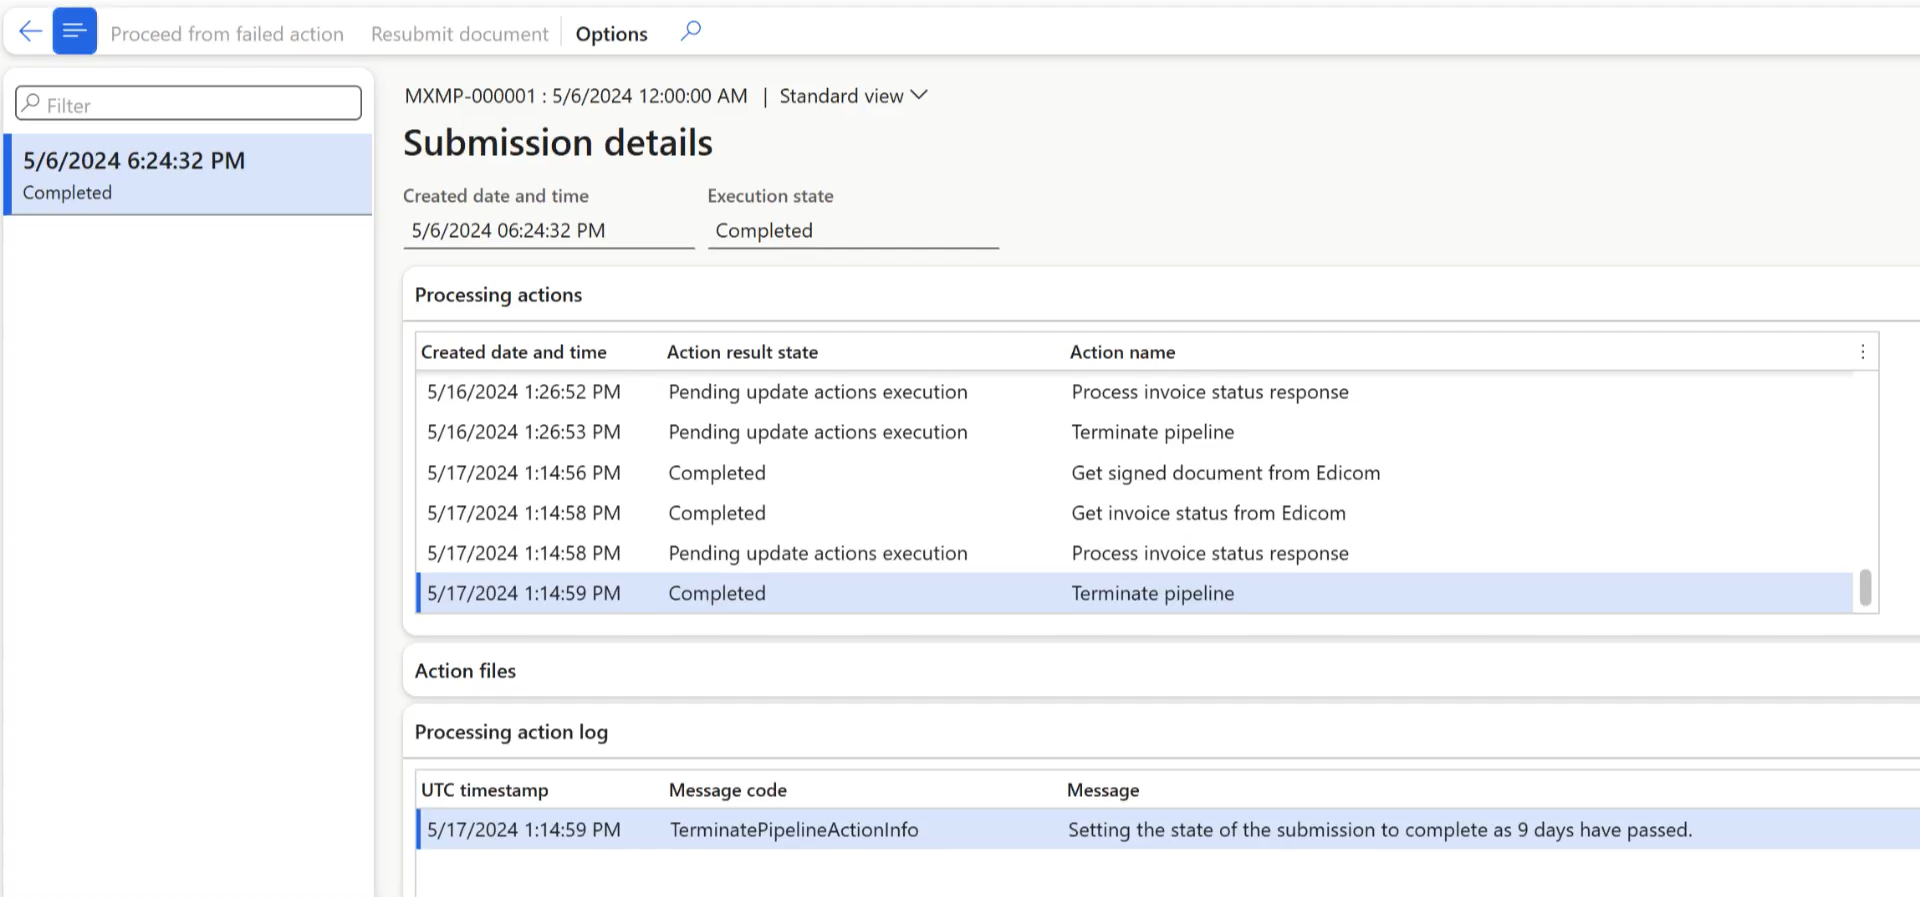This screenshot has height=897, width=1920.
Task: Click the Message code column header
Action: pos(728,790)
